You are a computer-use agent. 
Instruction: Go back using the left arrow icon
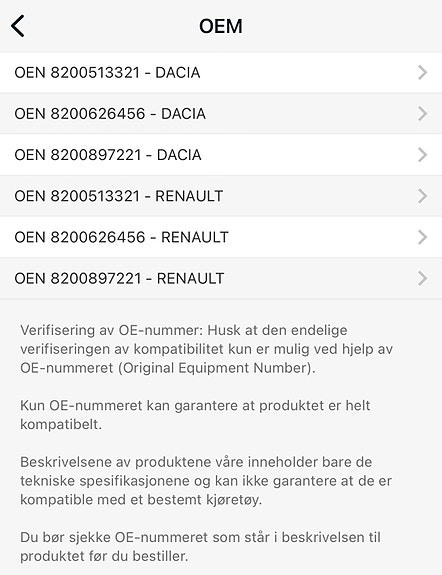click(x=18, y=26)
